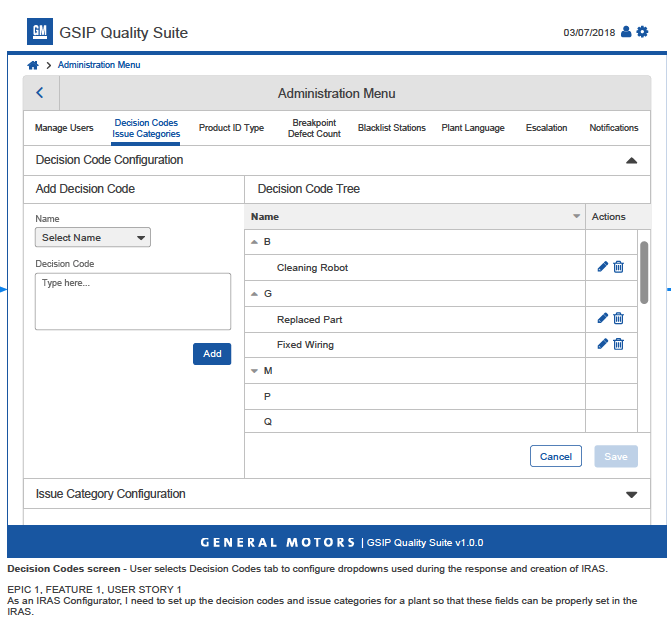Open the Notifications tab
The width and height of the screenshot is (671, 621).
[x=614, y=128]
